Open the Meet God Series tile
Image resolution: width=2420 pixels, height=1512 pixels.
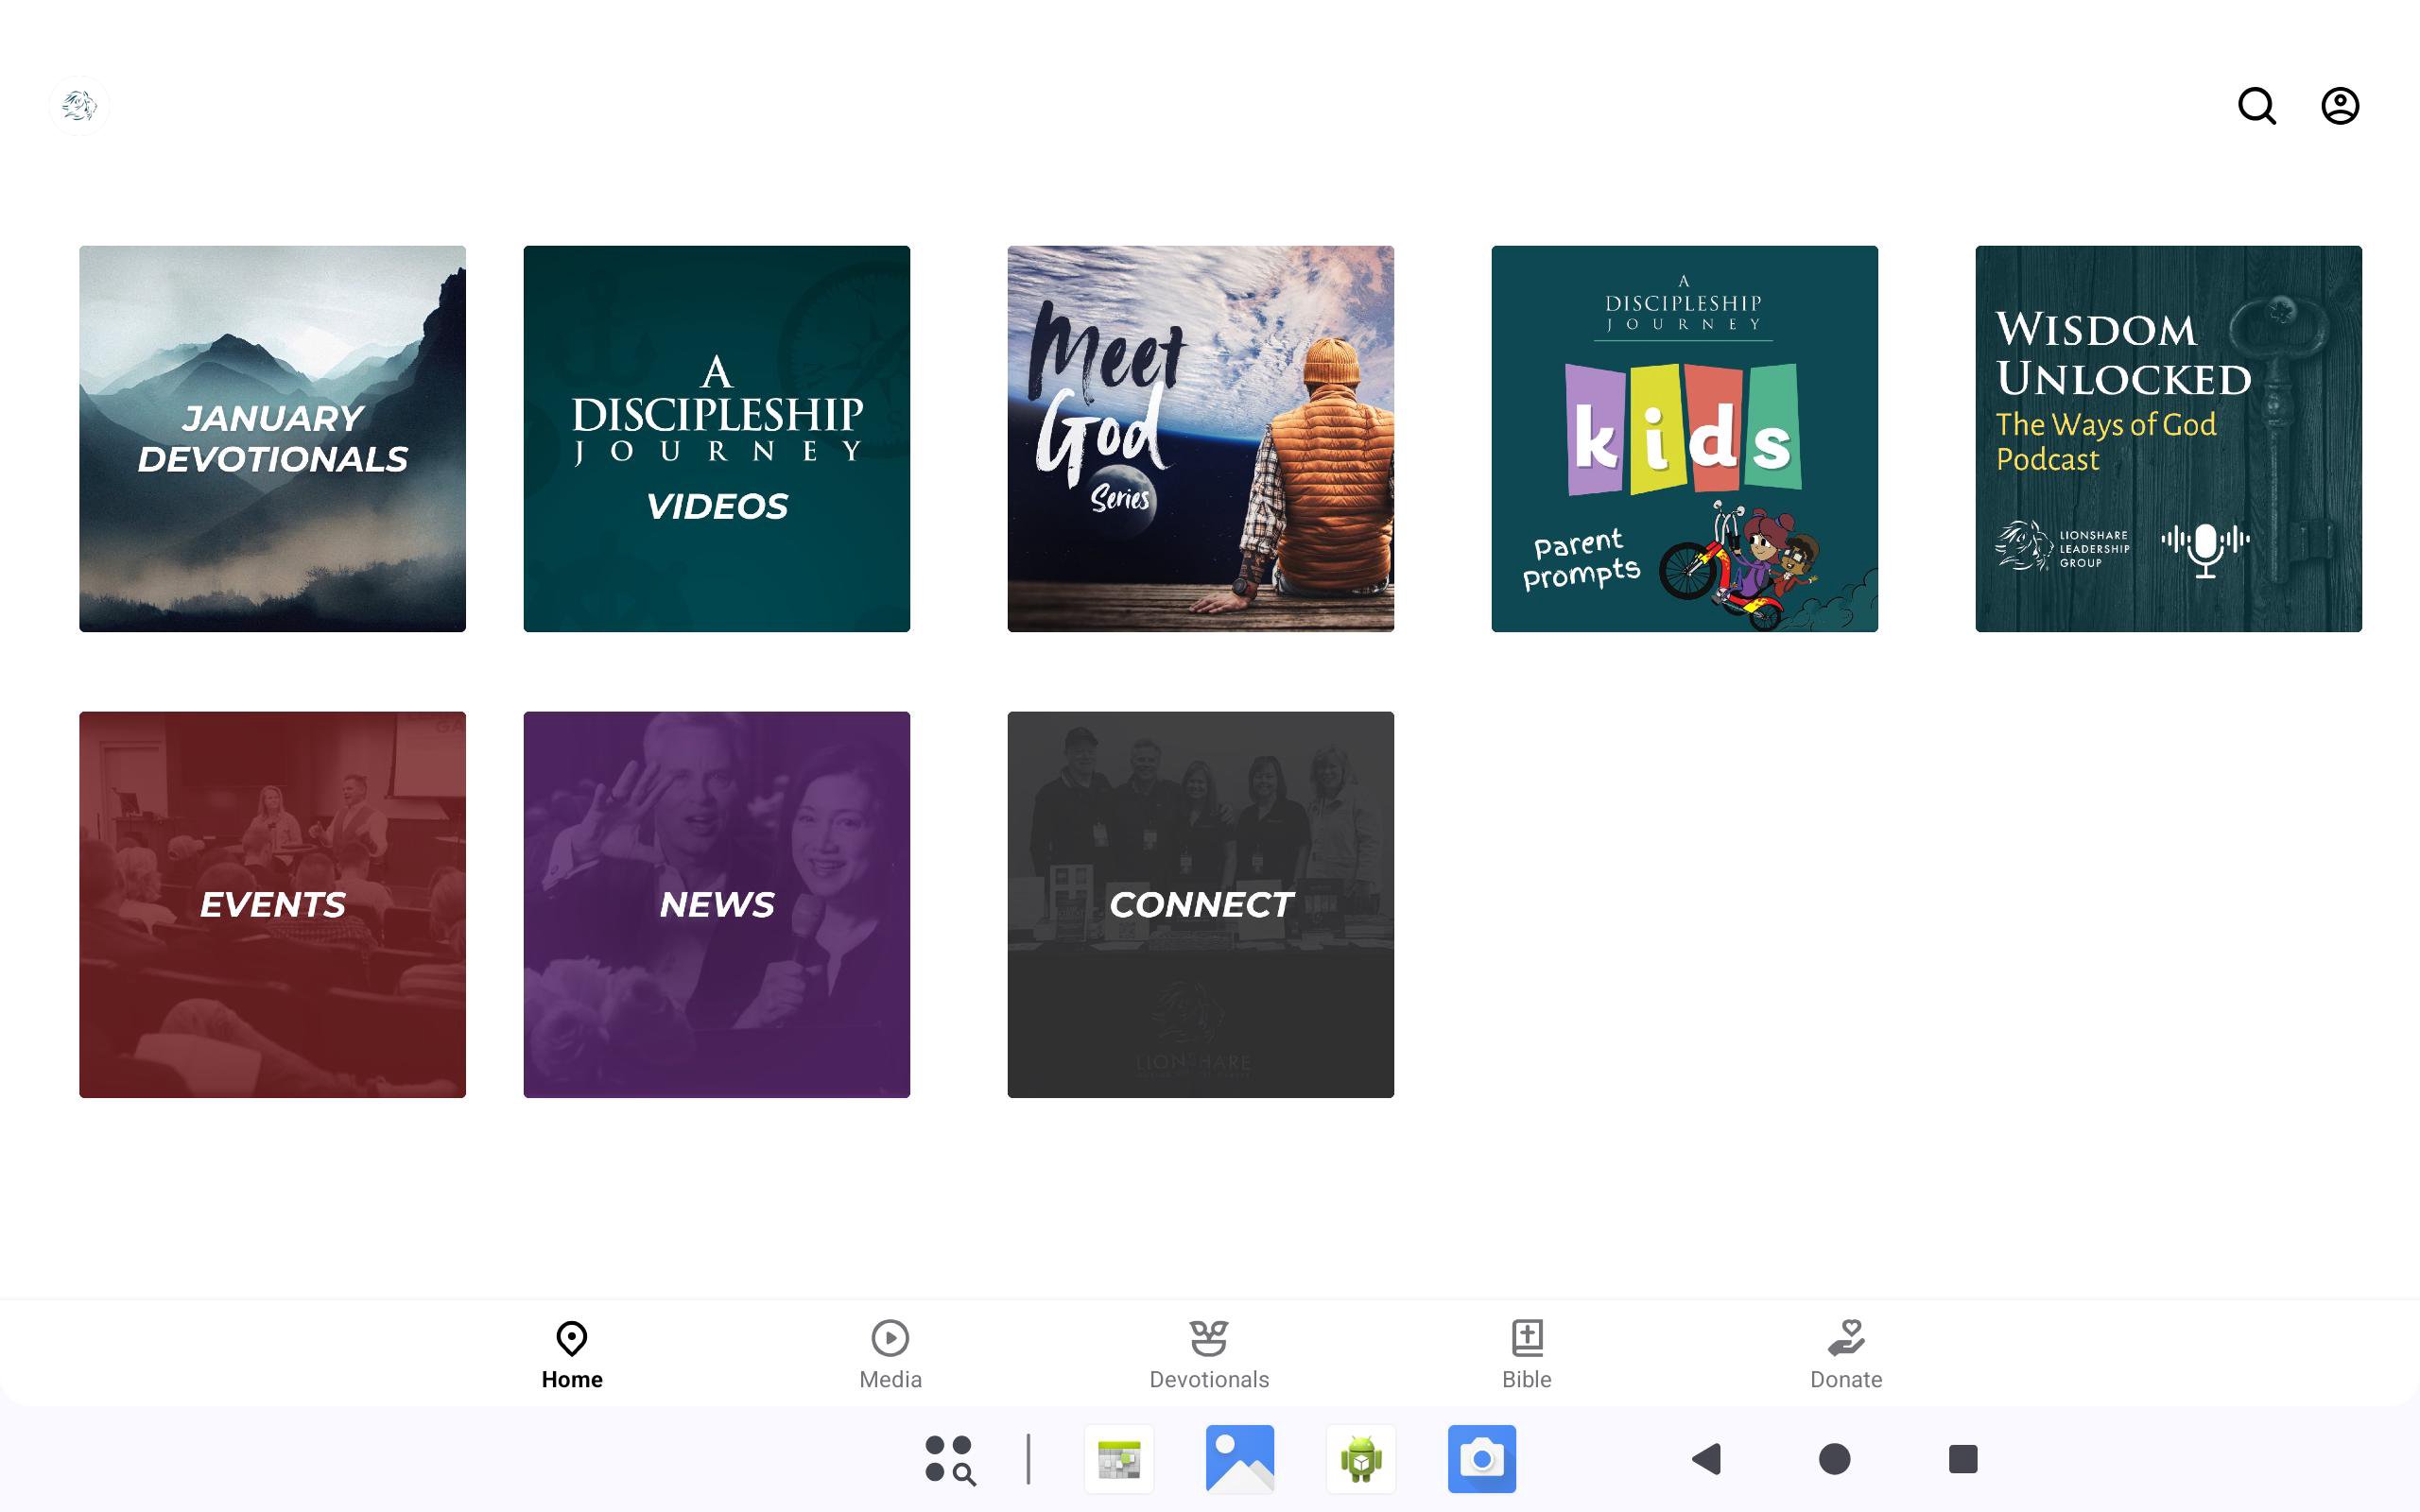click(x=1200, y=438)
